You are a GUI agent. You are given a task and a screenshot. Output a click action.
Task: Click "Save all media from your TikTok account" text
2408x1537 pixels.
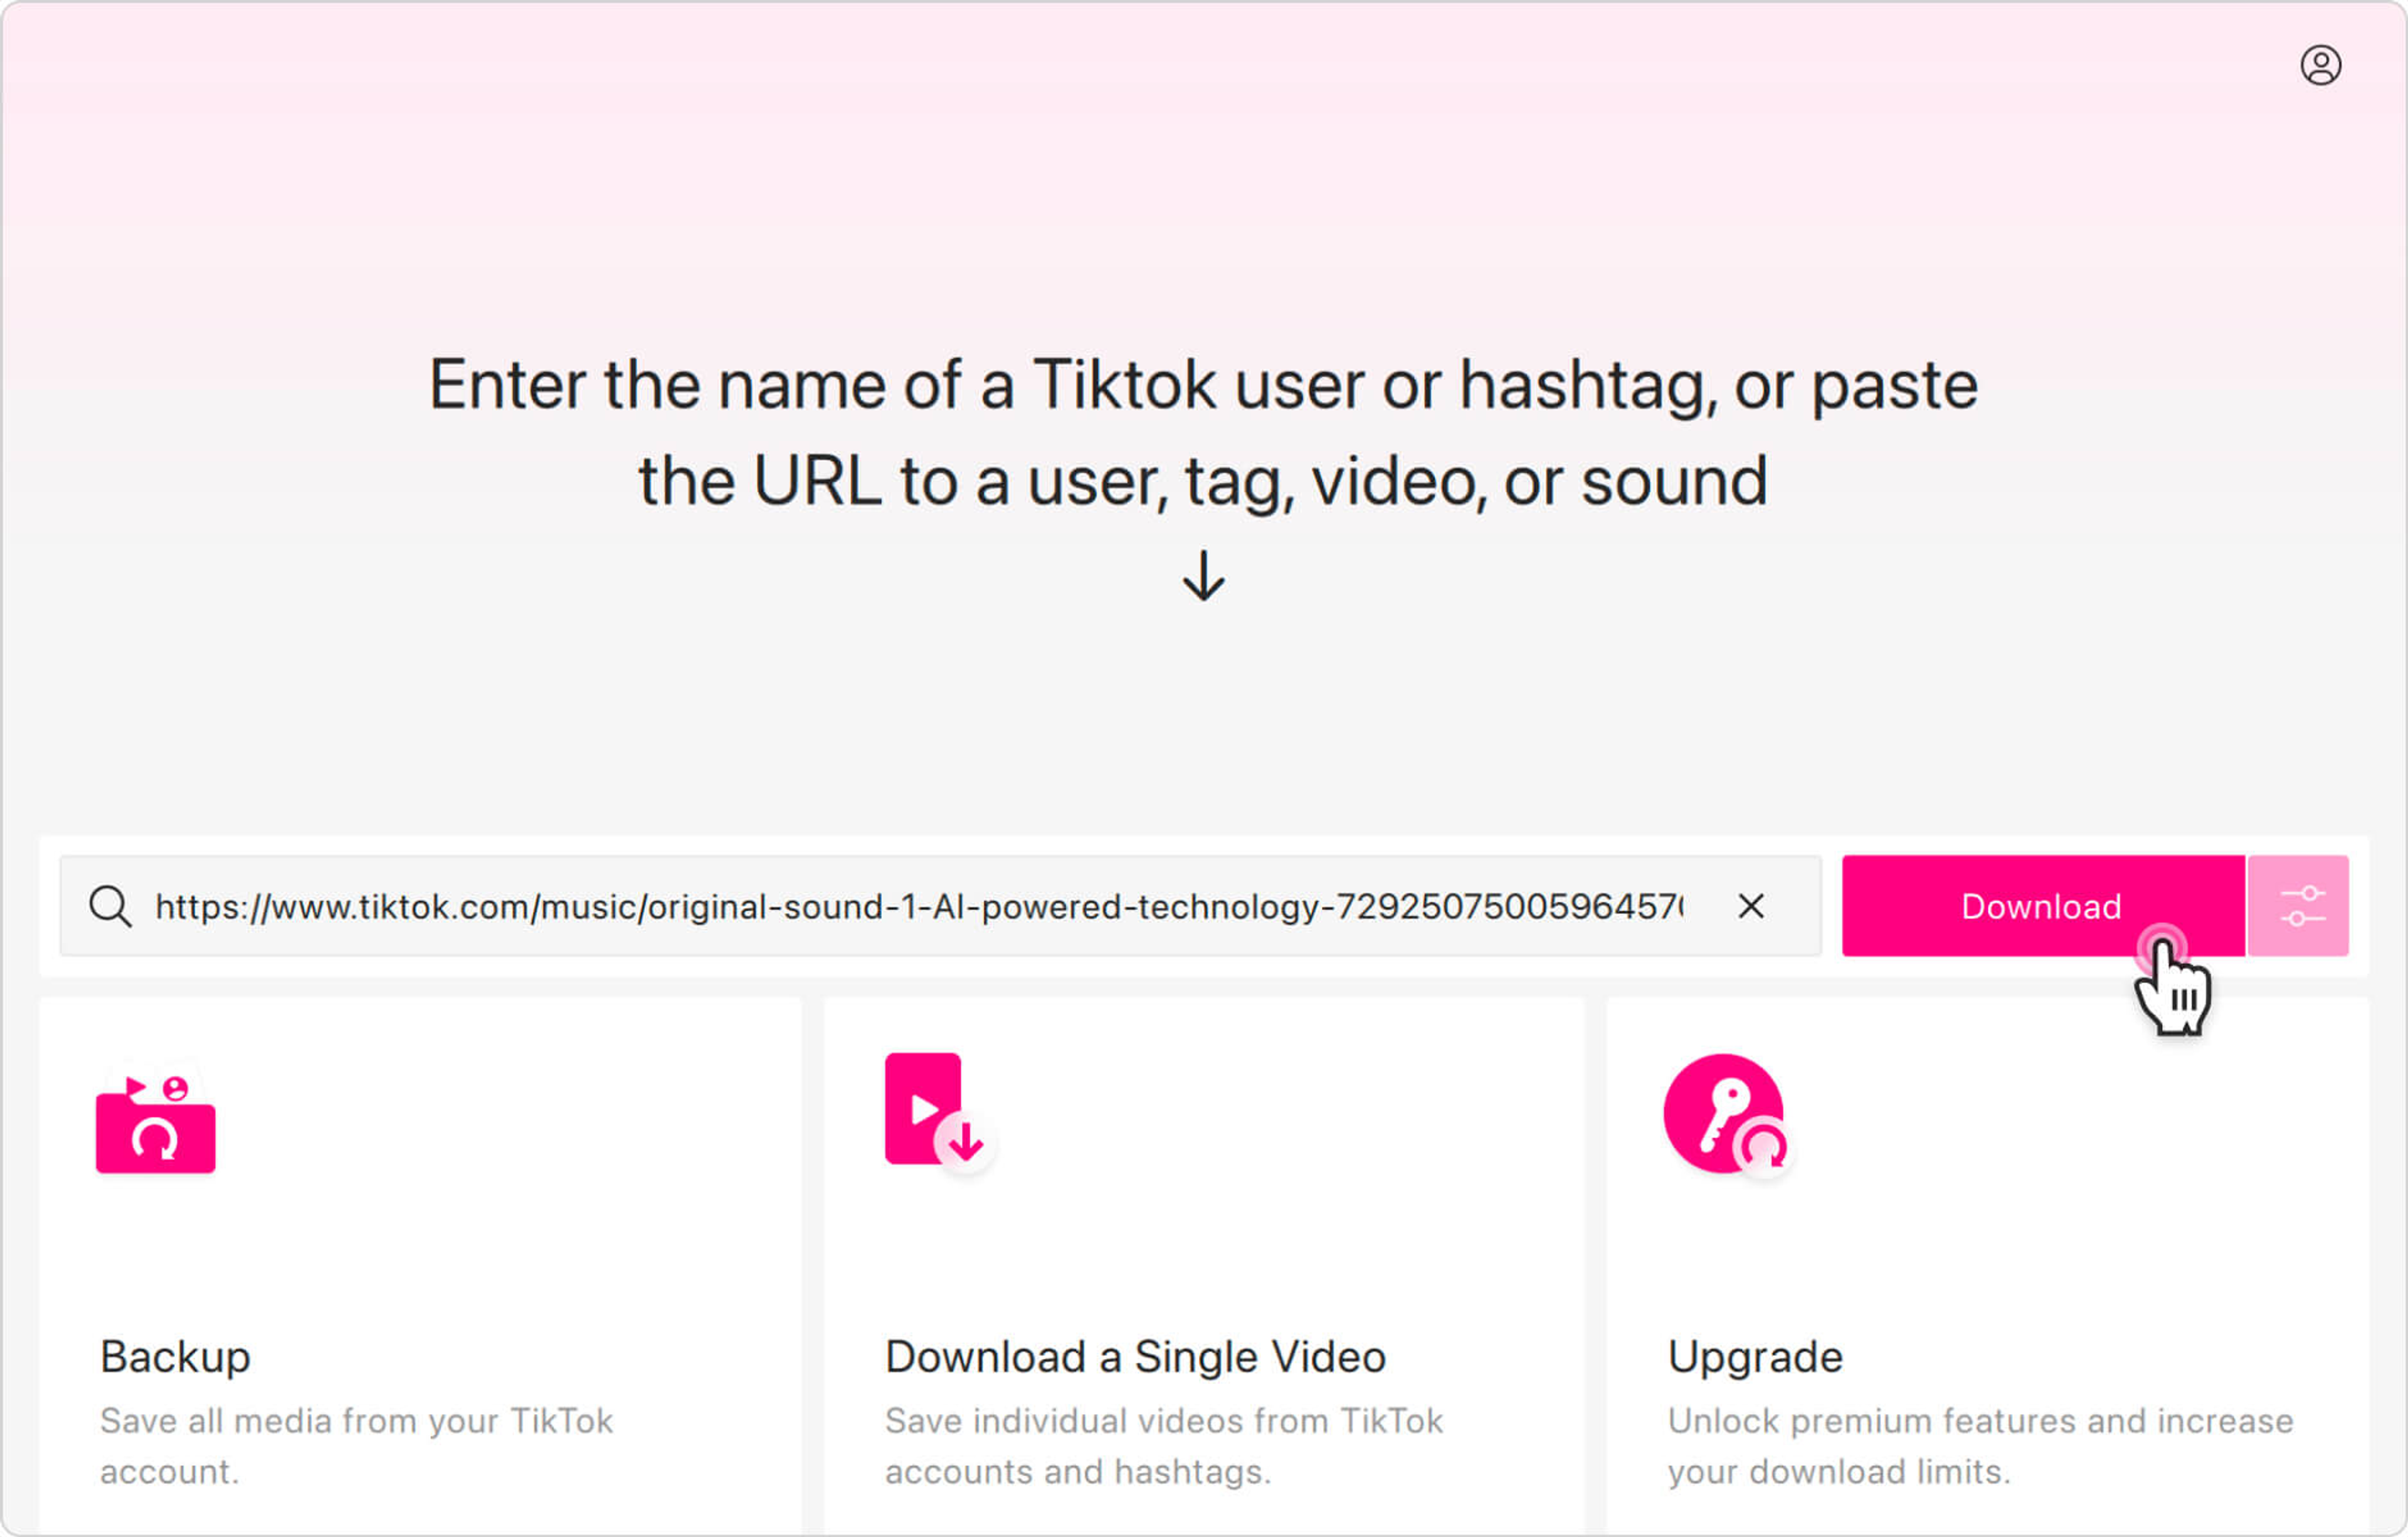(355, 1445)
